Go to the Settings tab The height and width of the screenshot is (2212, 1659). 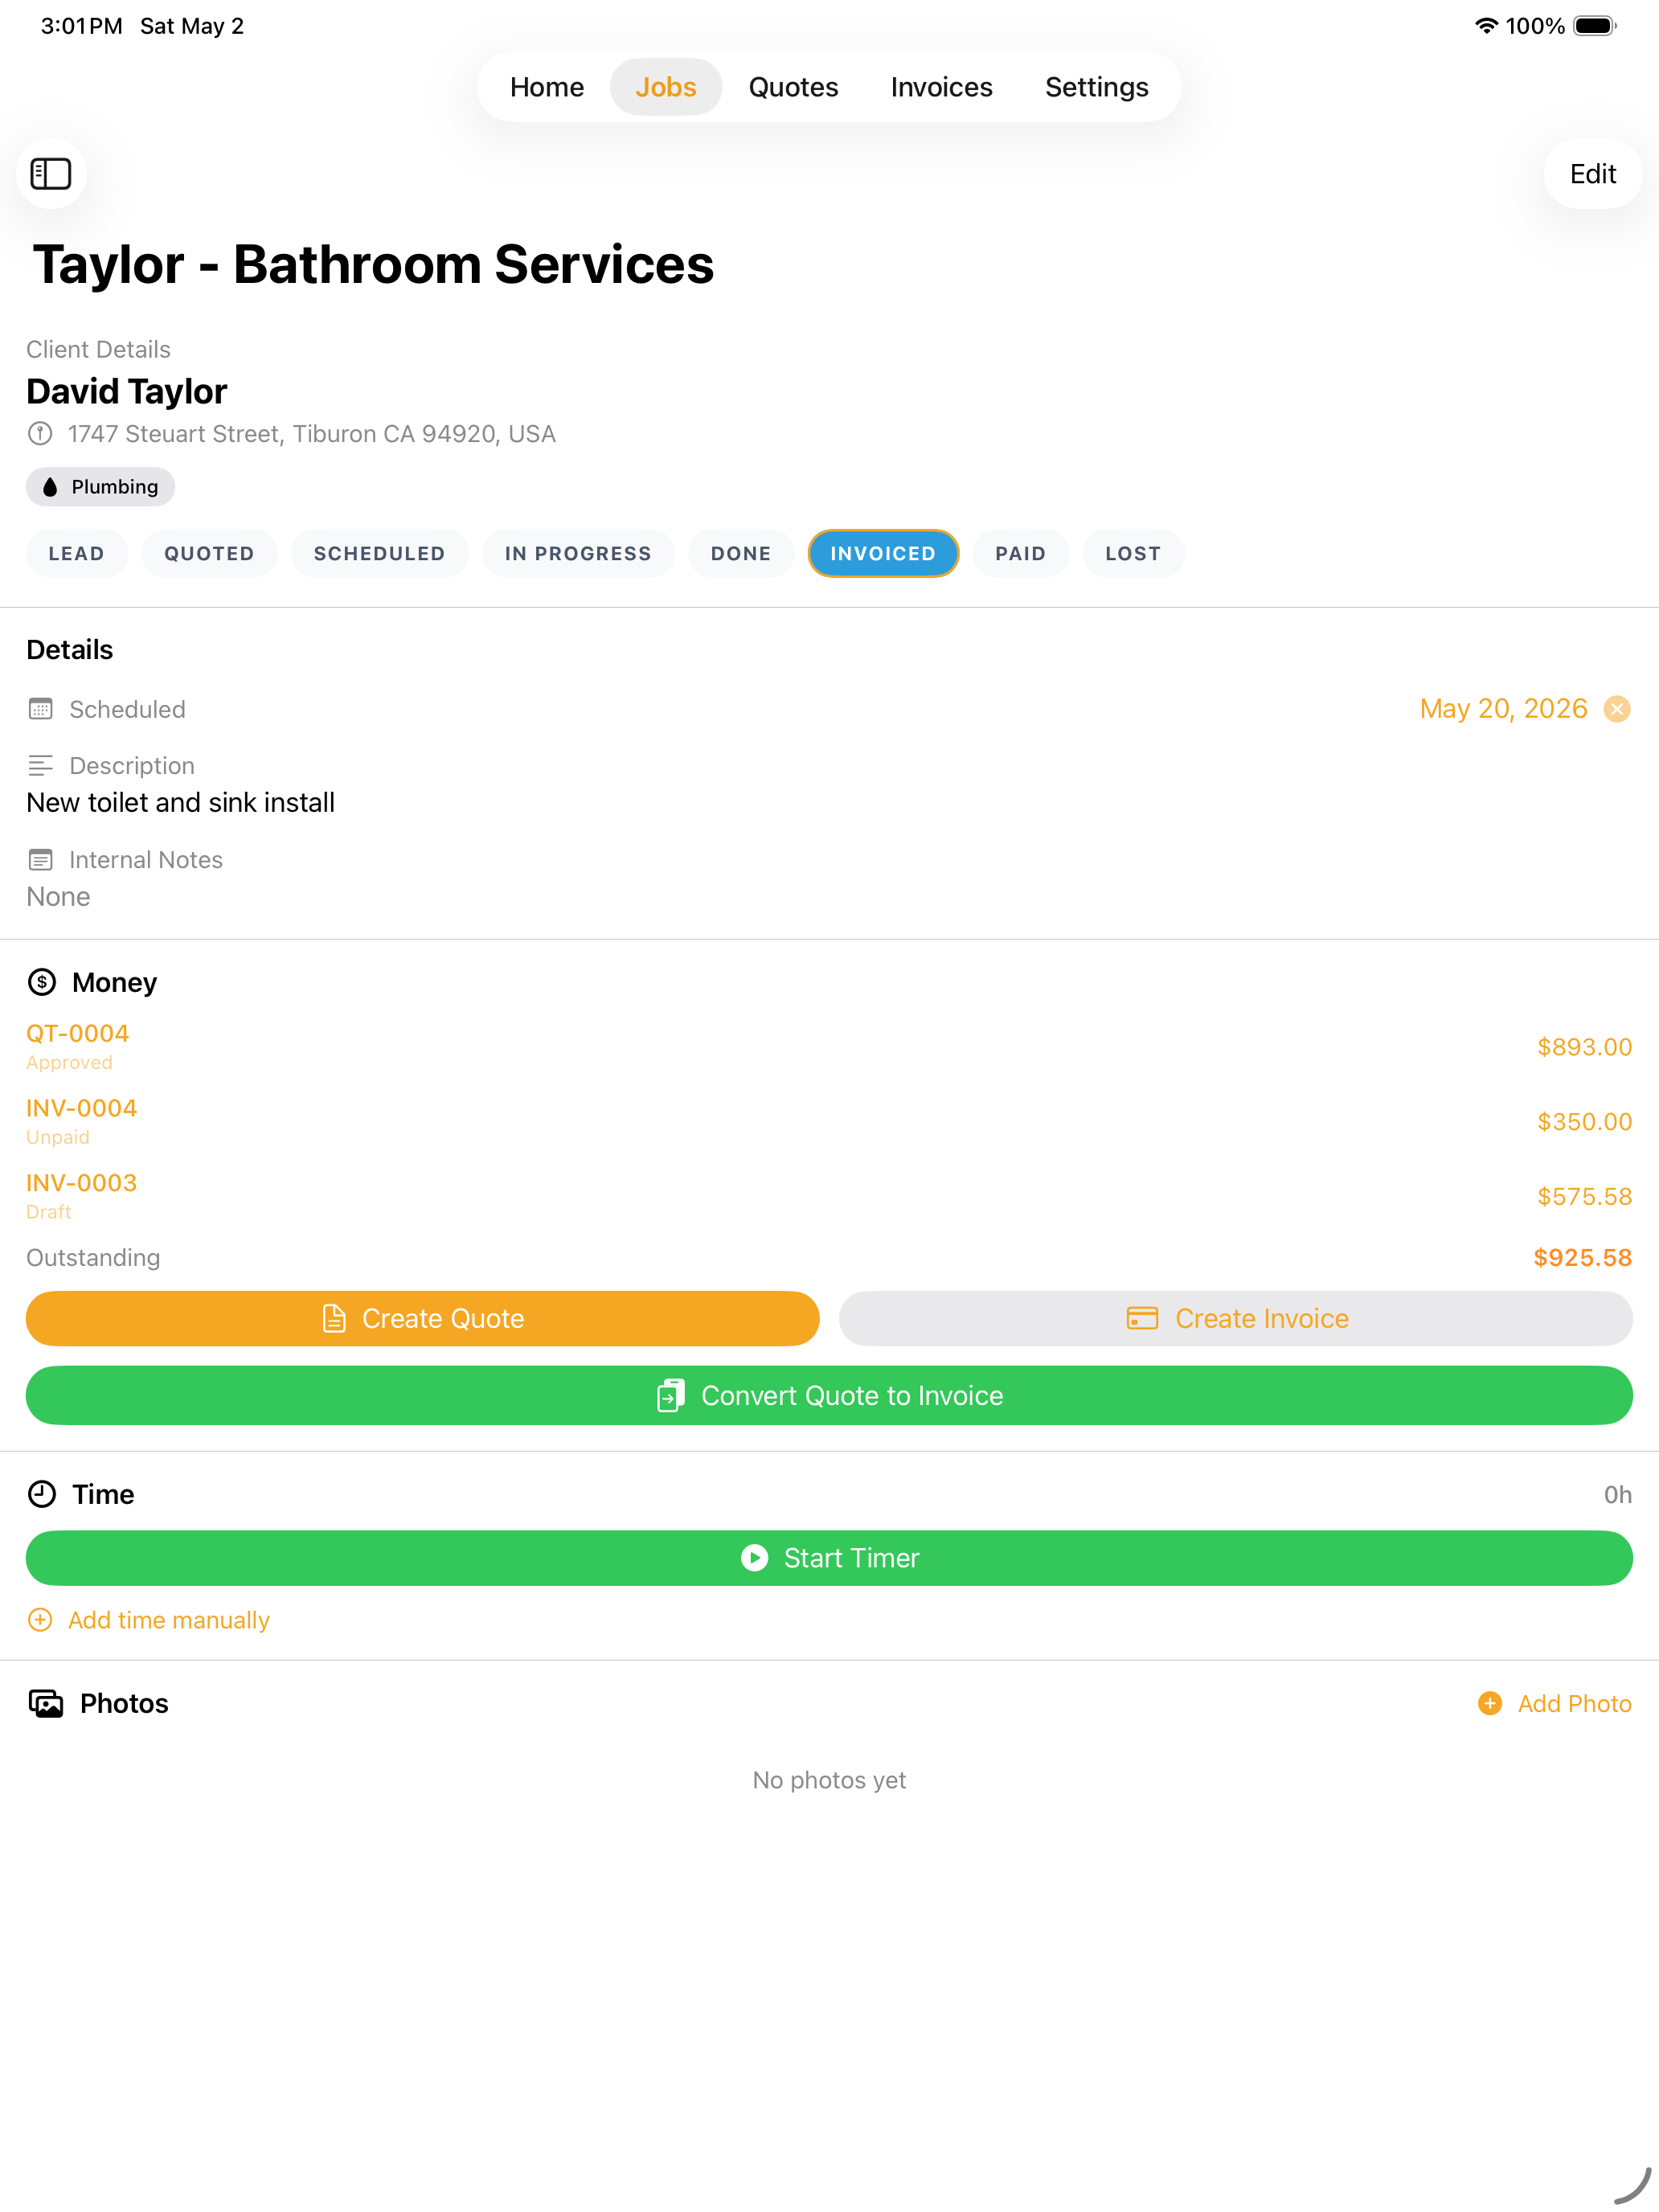(1096, 87)
